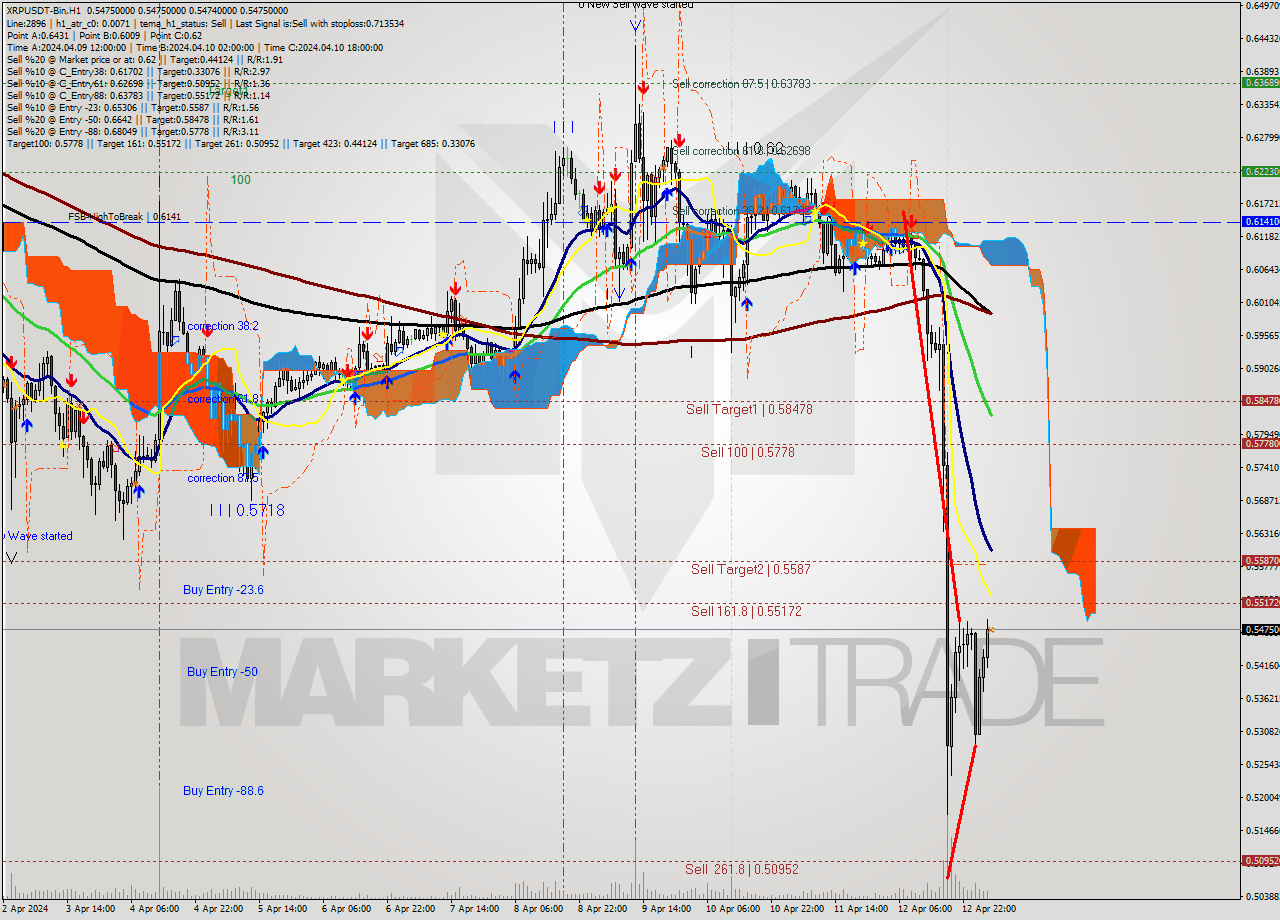Click the '8 Apr 06:00' time label
1280x920 pixels.
pos(538,909)
